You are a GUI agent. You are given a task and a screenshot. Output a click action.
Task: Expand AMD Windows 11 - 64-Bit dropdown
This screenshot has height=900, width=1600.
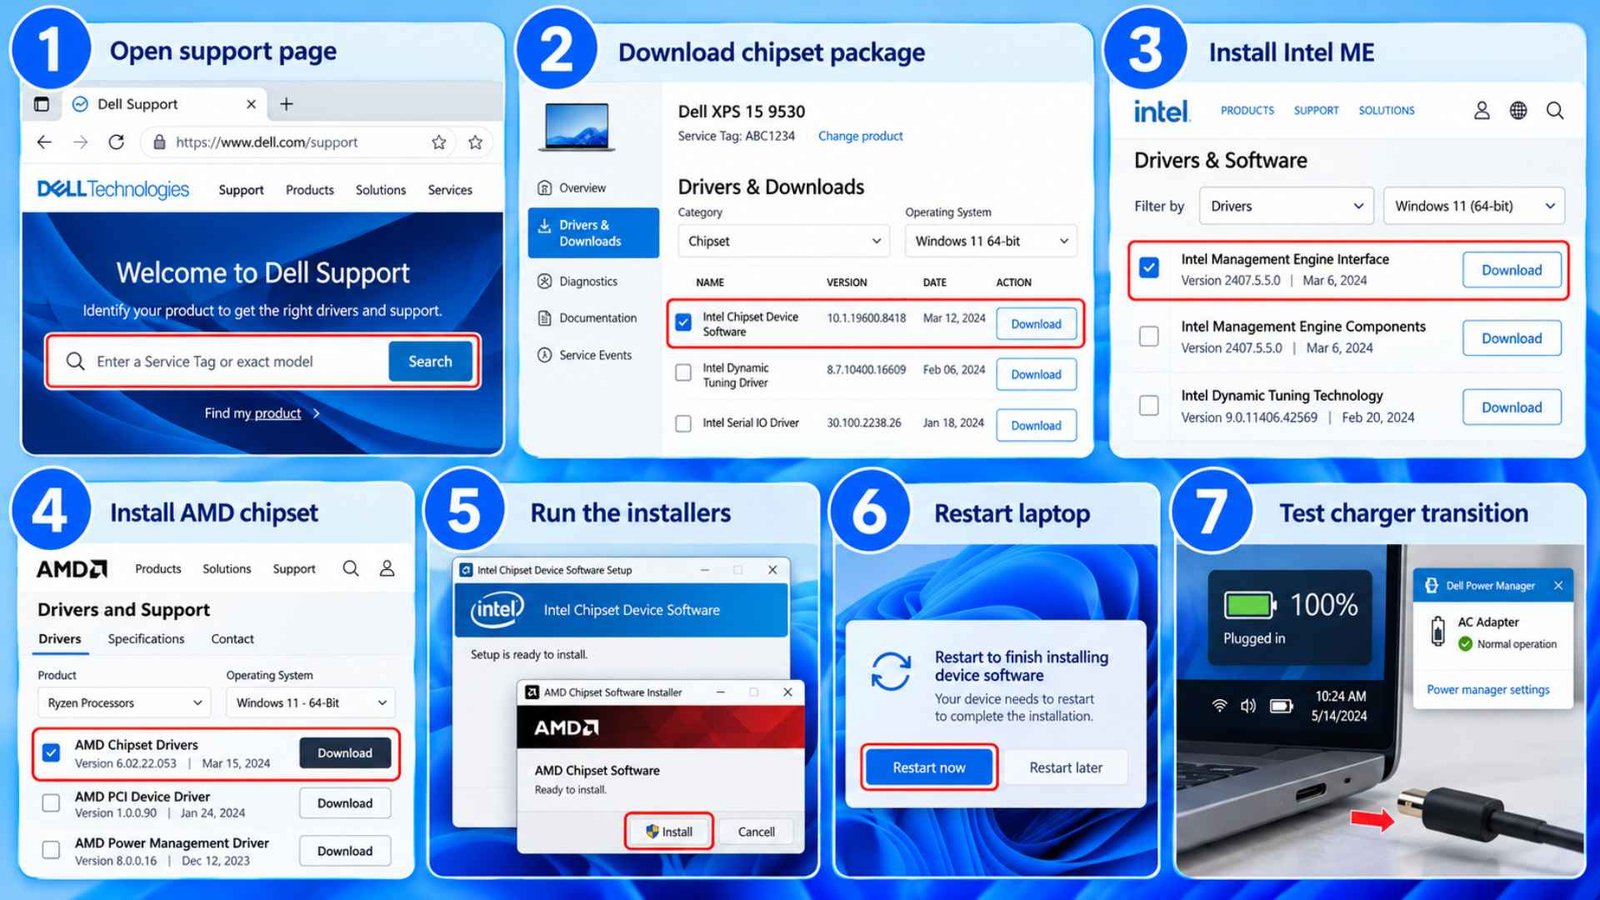point(311,703)
